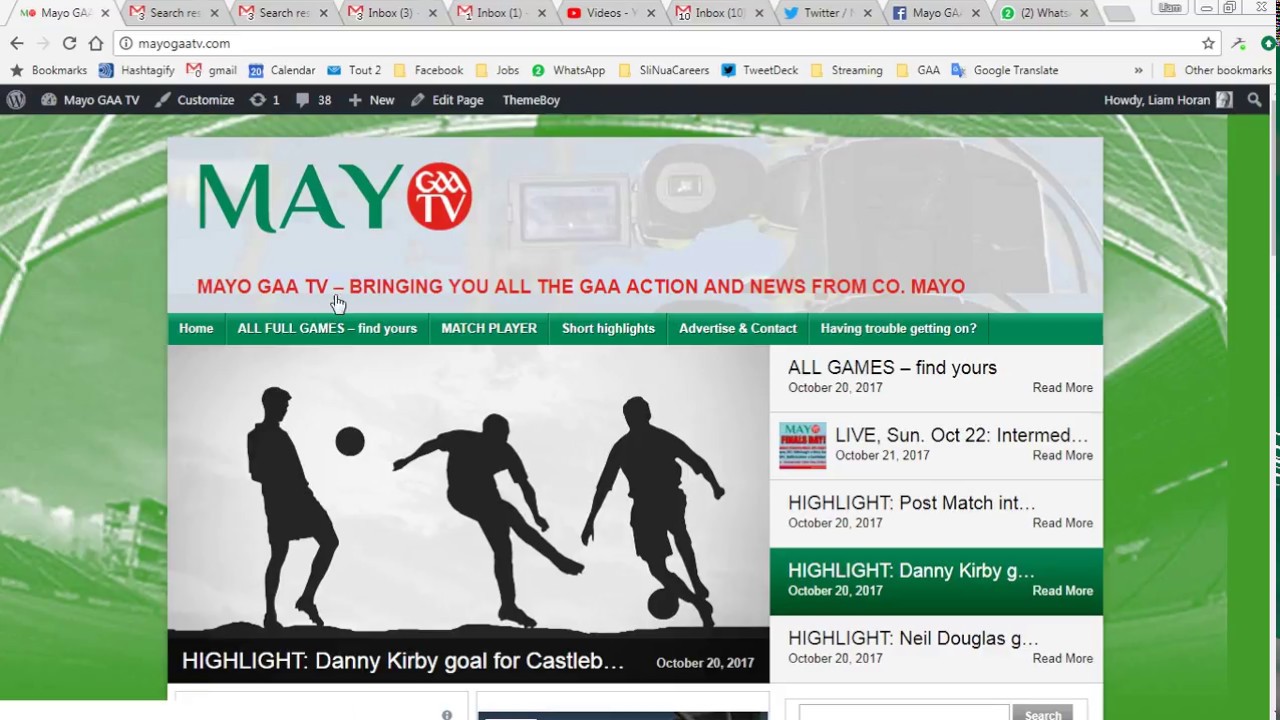Open featured headline HIGHLIGHT: Danny Kirby goal
The height and width of the screenshot is (720, 1280).
403,661
